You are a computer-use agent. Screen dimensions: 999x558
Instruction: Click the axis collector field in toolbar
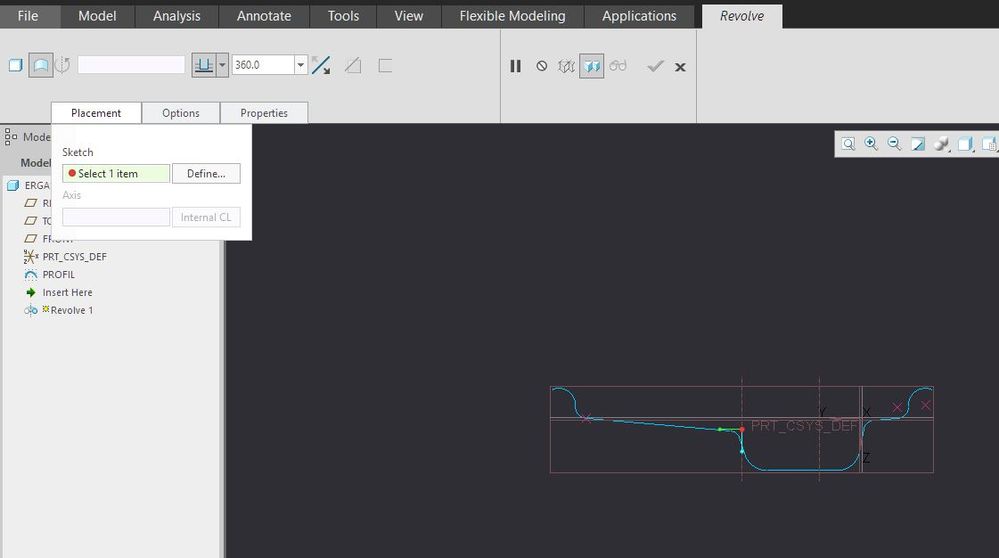click(x=131, y=65)
